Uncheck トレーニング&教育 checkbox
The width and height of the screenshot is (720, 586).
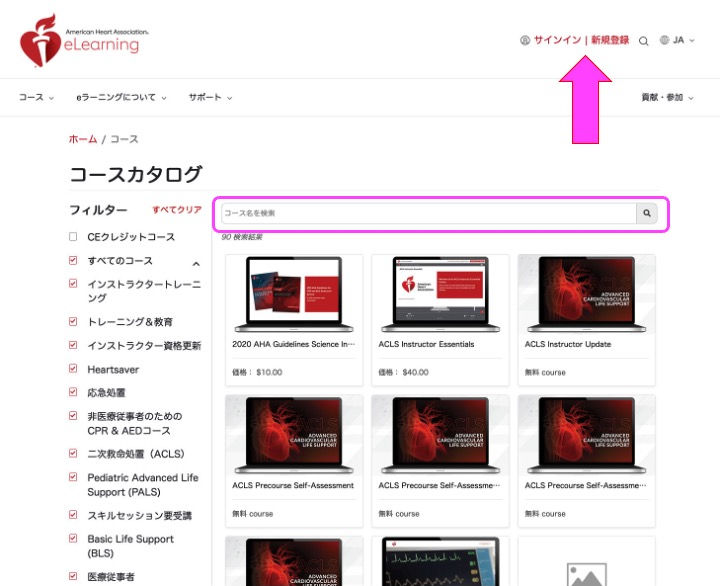pos(73,321)
